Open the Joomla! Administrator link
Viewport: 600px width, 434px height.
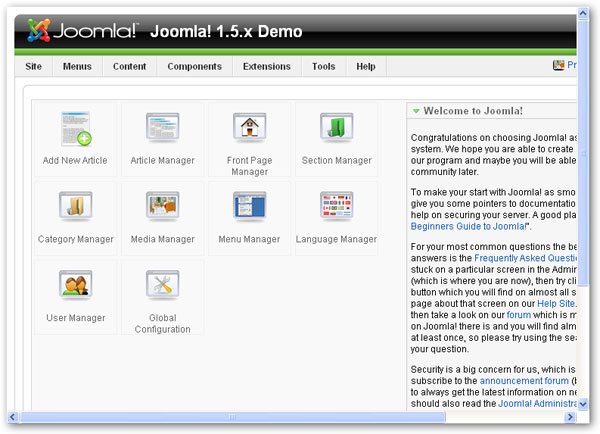(x=537, y=403)
